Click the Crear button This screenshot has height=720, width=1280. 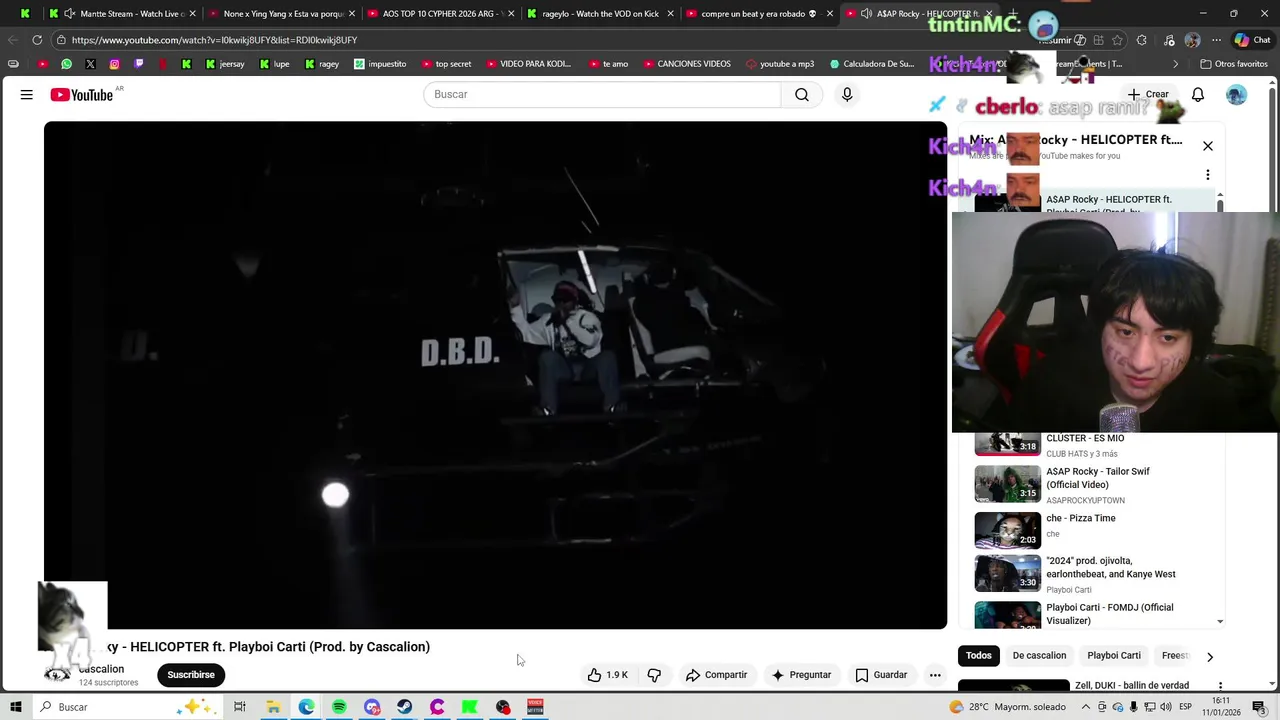click(x=1148, y=94)
